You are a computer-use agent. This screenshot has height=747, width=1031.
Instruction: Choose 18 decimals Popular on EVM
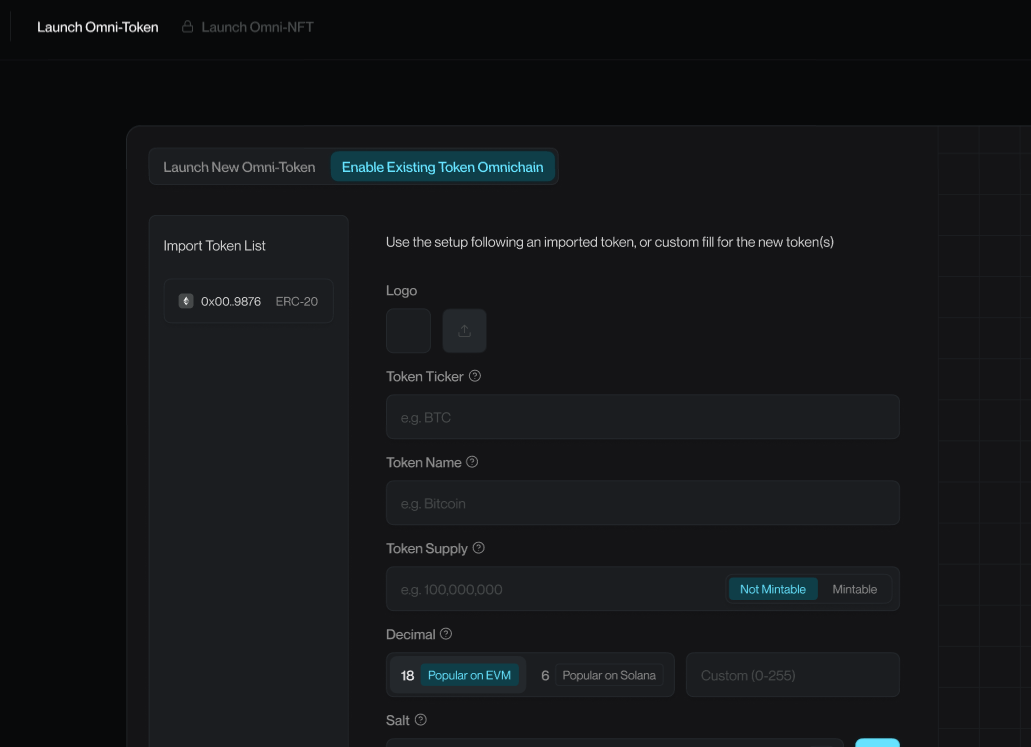457,676
